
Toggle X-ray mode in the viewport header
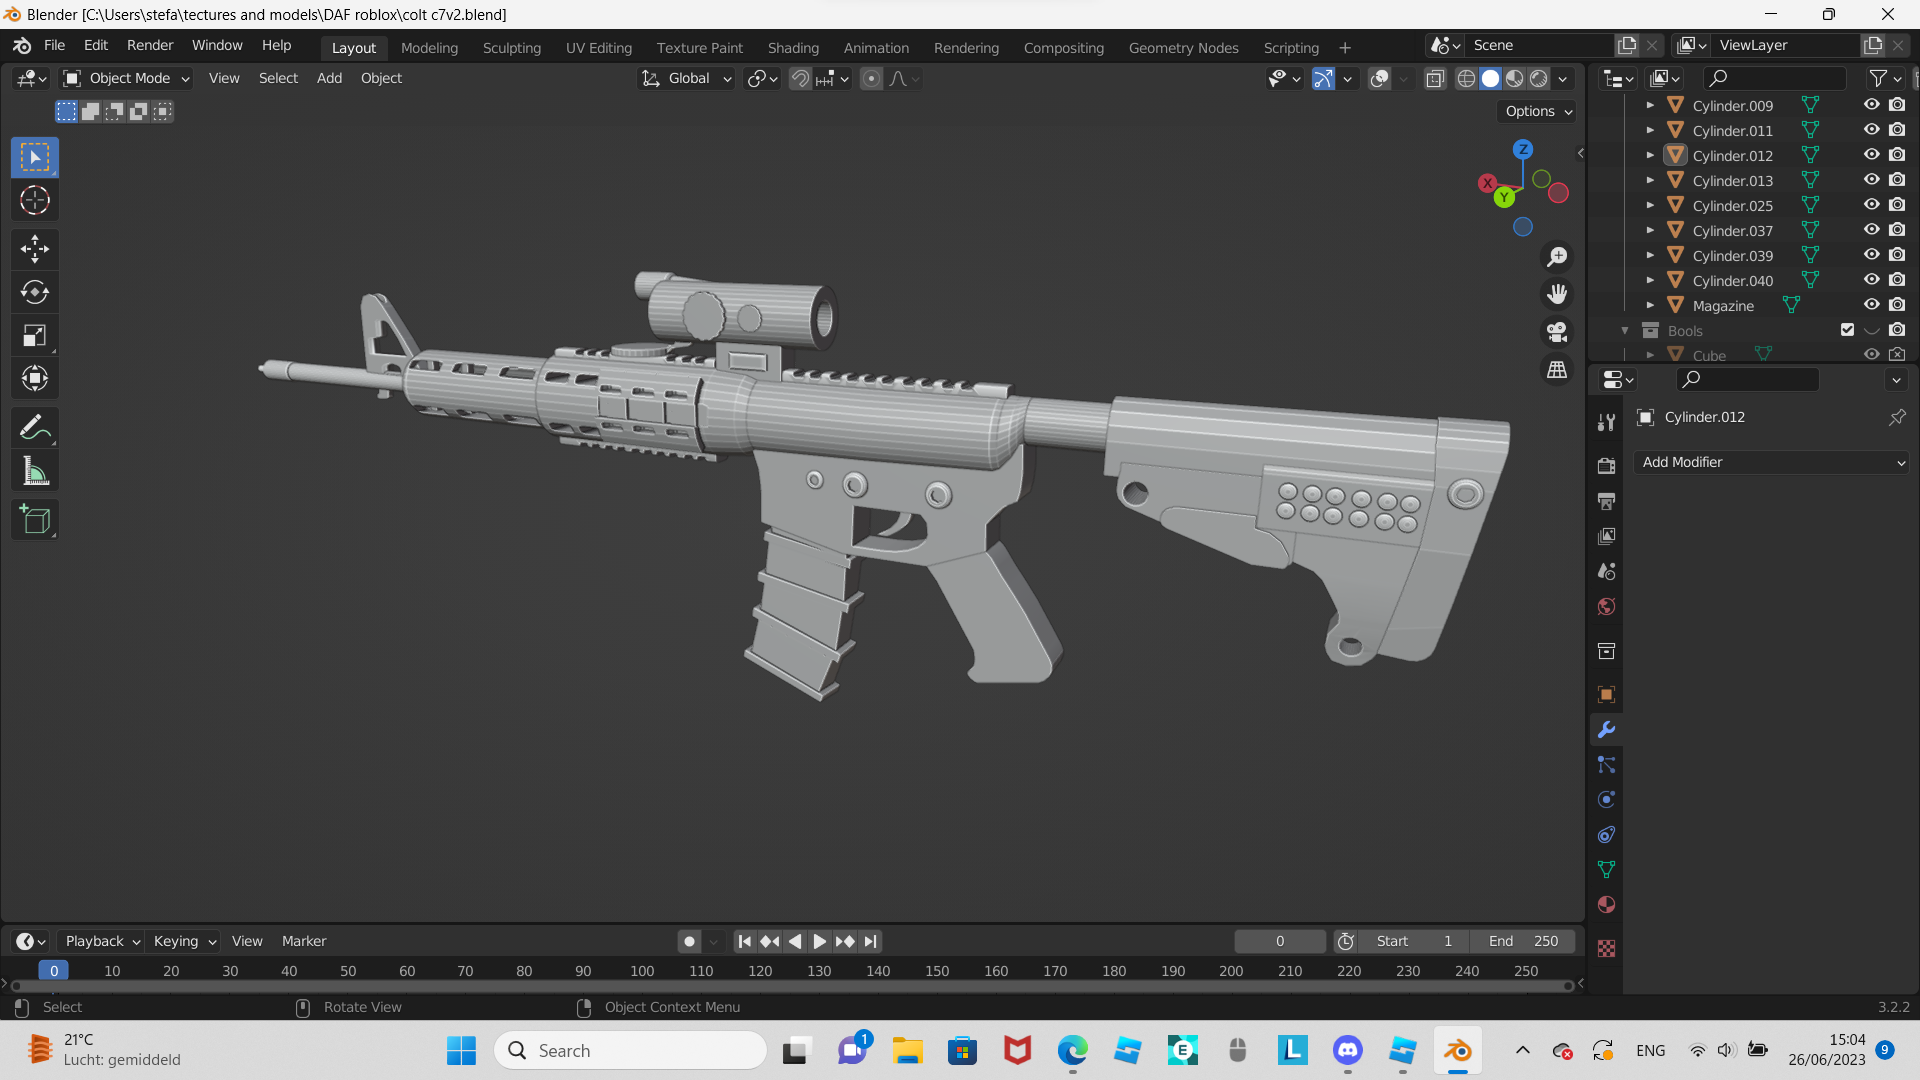pos(1436,78)
